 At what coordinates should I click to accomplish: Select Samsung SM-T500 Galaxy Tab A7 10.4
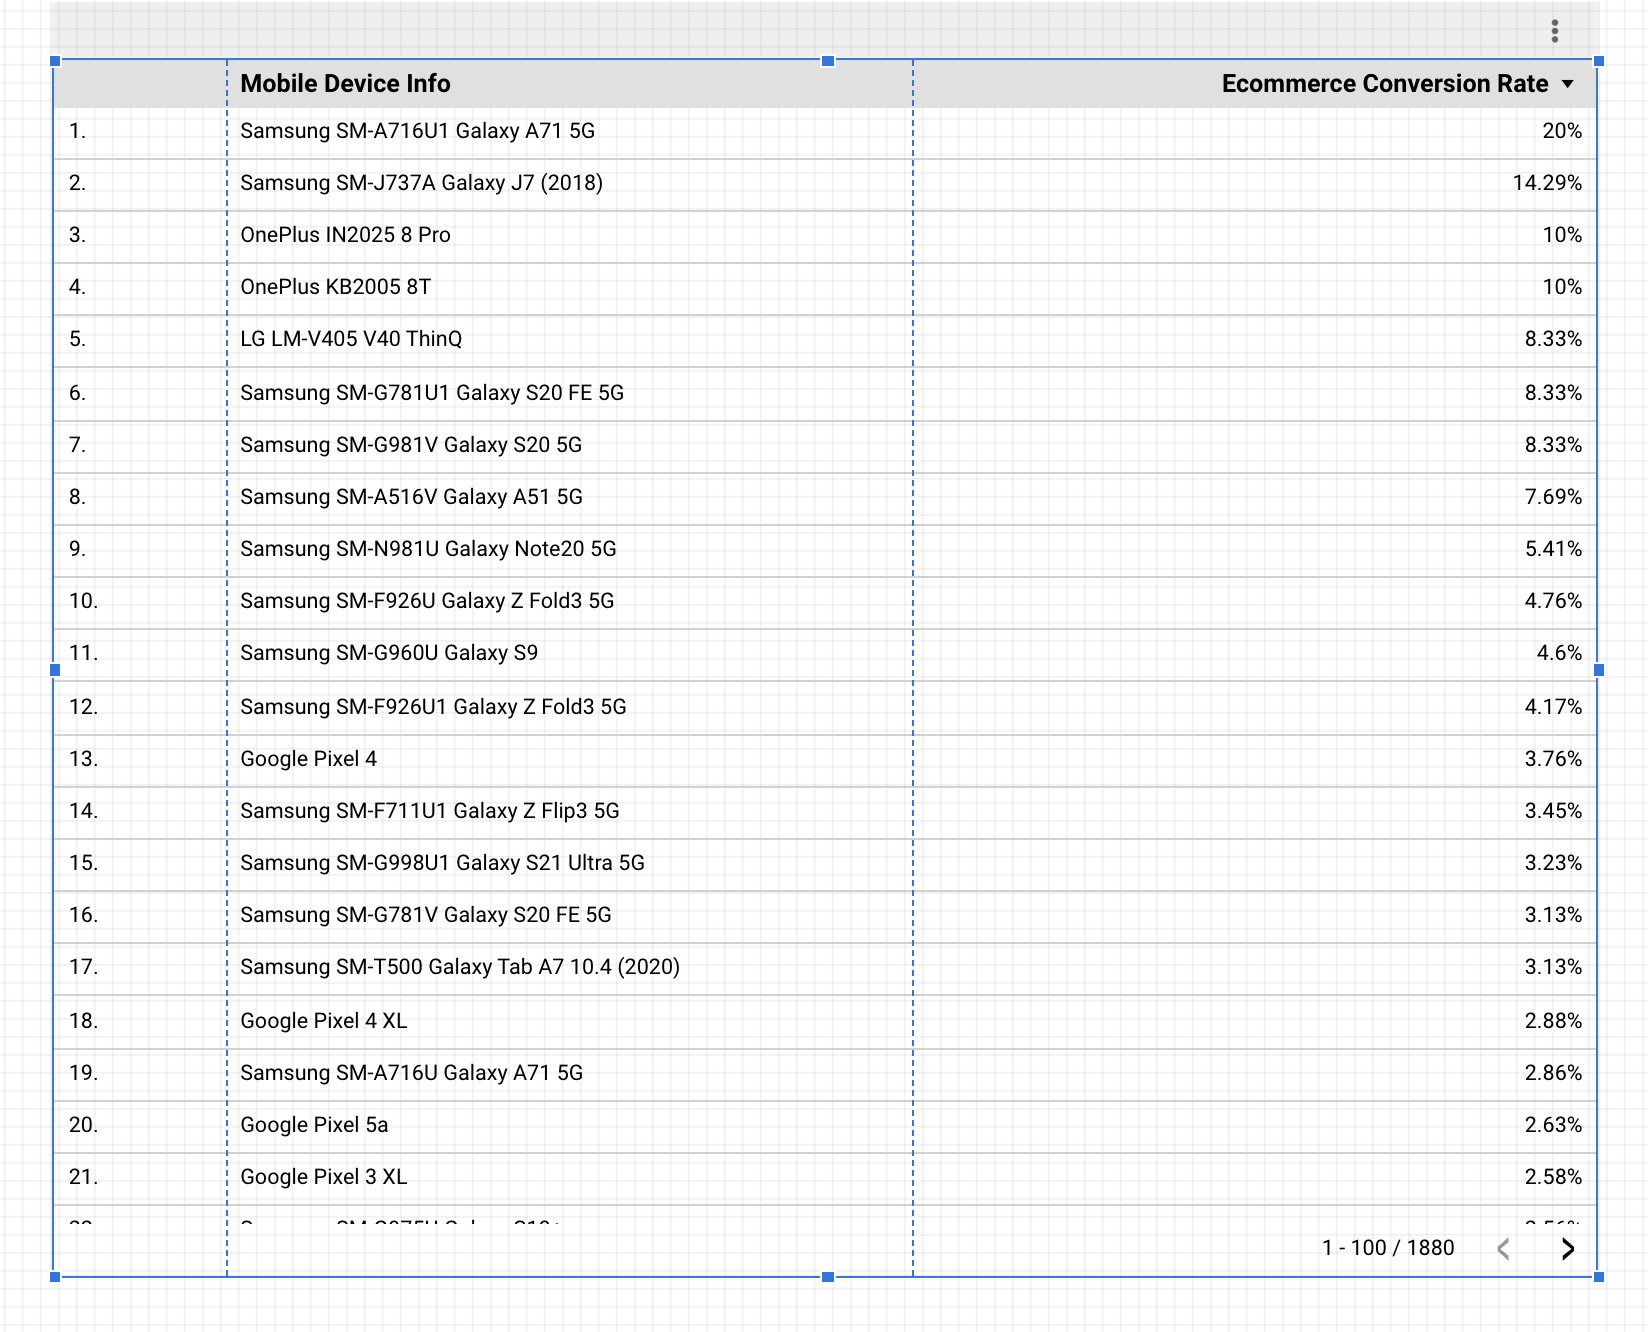[825, 968]
